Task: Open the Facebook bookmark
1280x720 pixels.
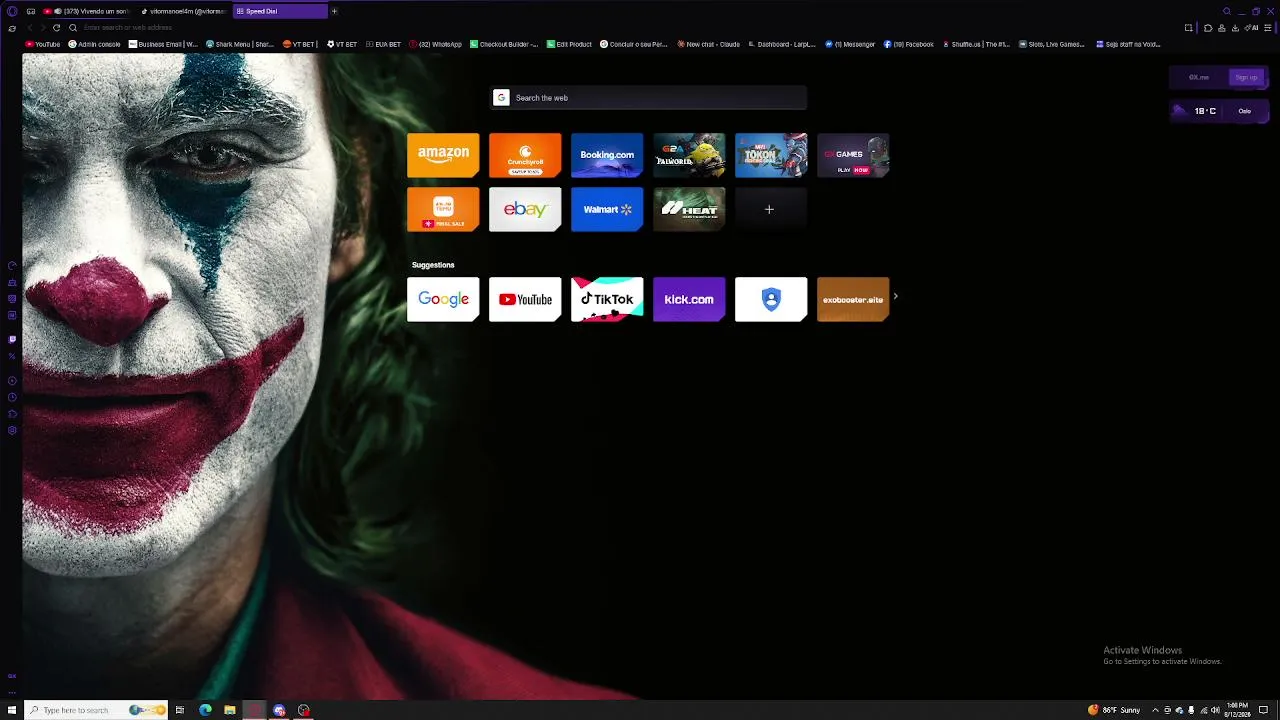Action: click(908, 44)
